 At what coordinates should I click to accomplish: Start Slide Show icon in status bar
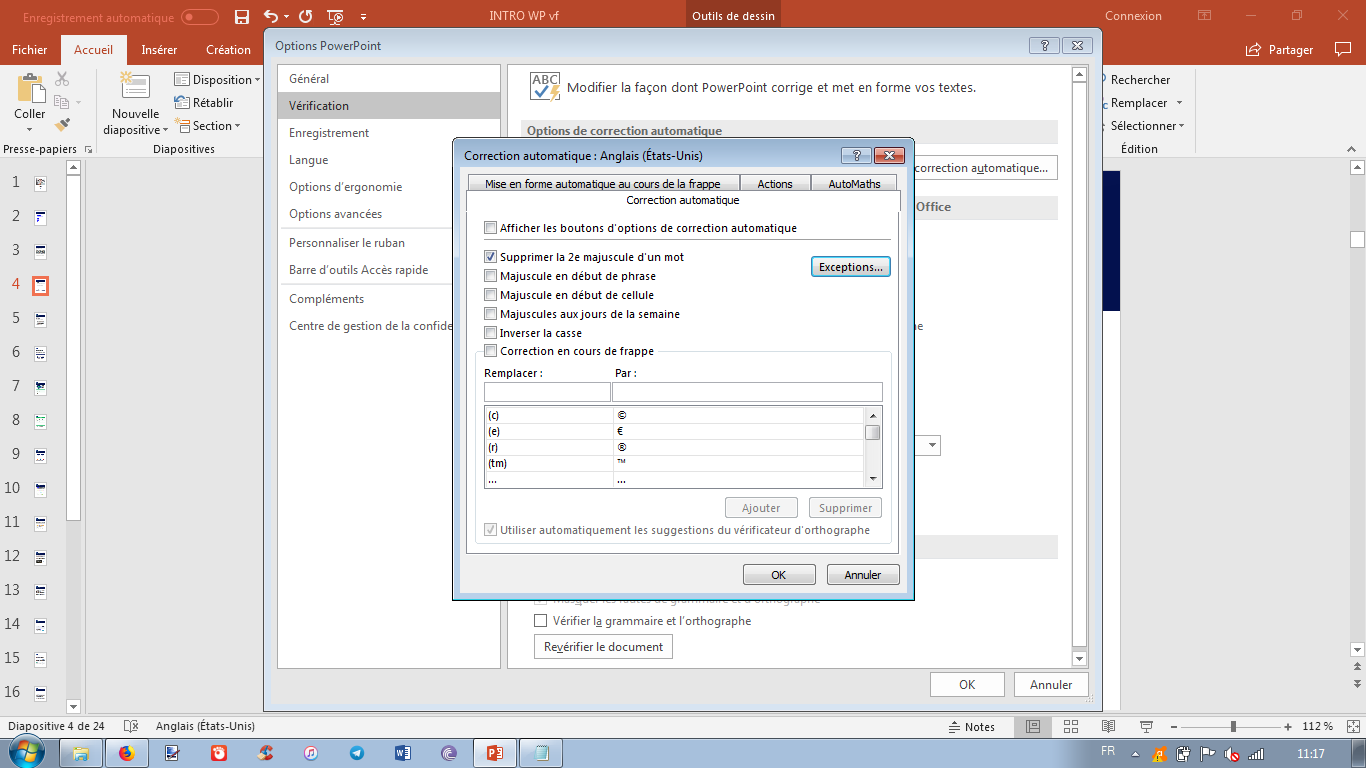(1146, 726)
